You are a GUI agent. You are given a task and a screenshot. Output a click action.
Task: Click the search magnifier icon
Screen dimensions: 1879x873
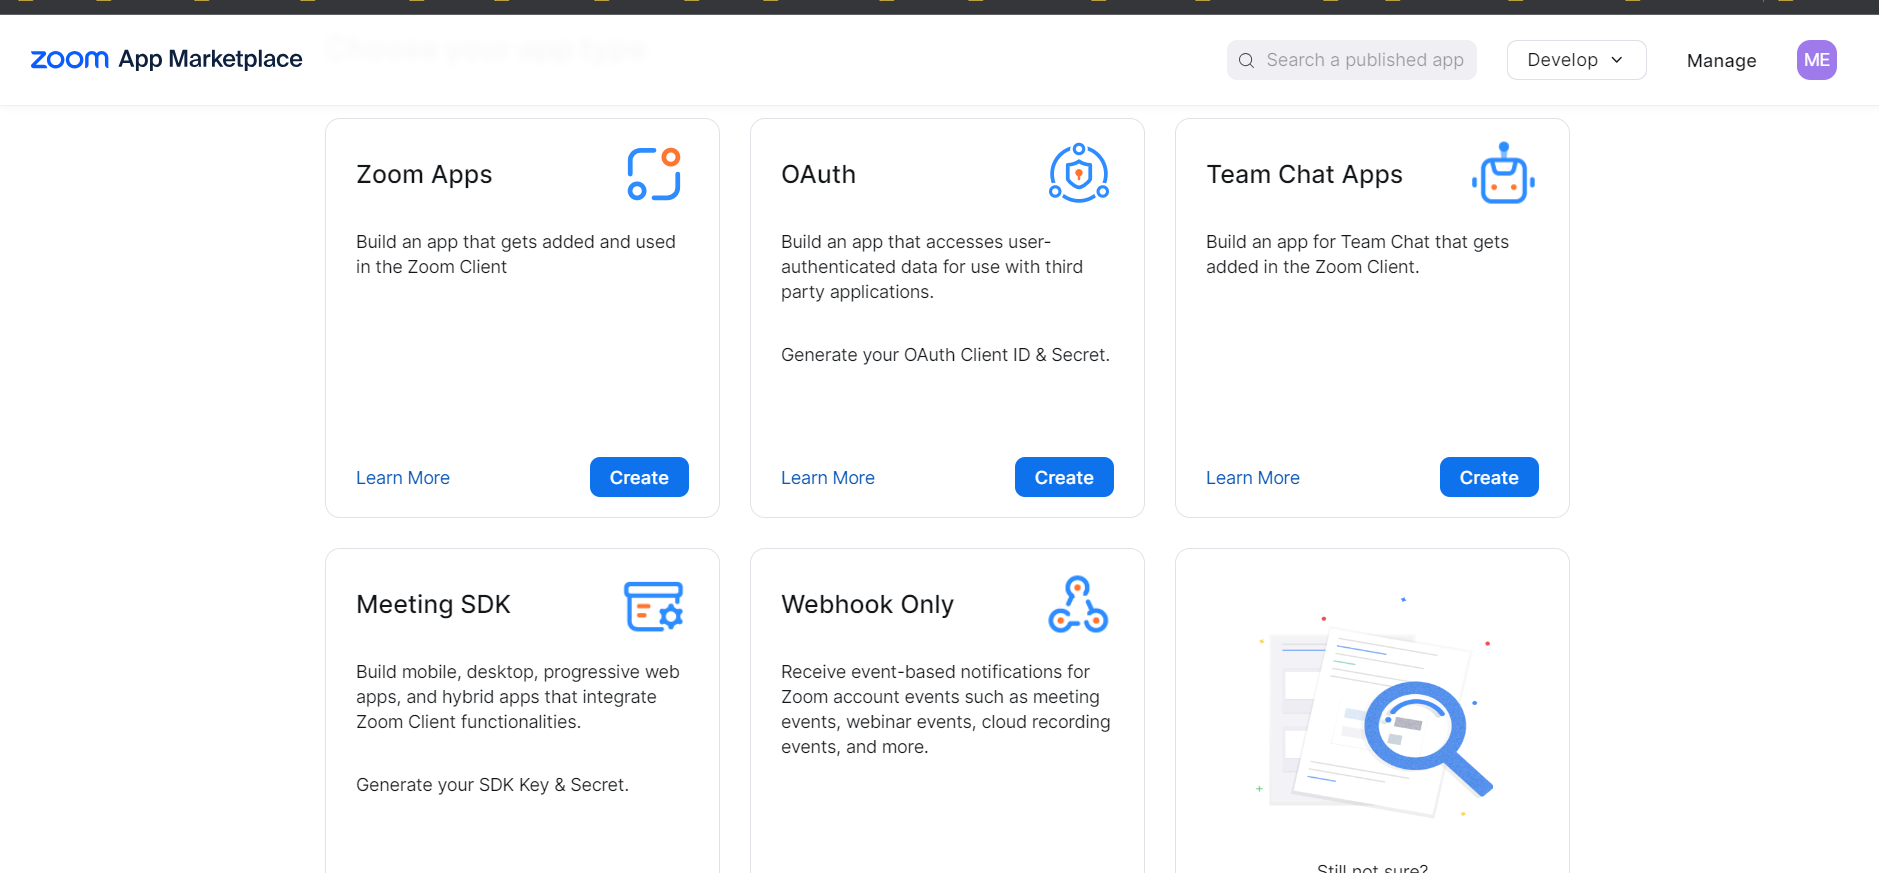(1246, 60)
